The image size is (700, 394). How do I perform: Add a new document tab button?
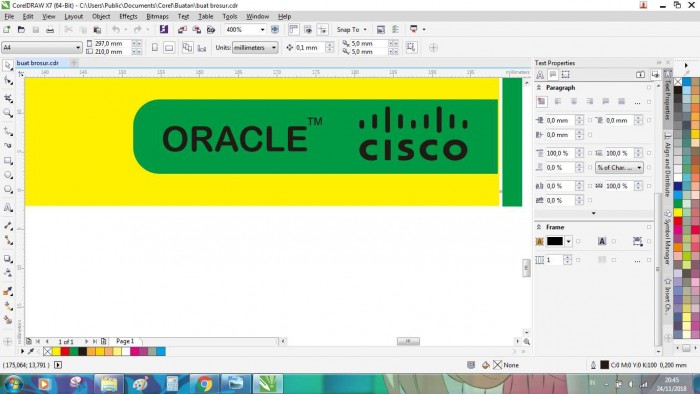(x=74, y=63)
